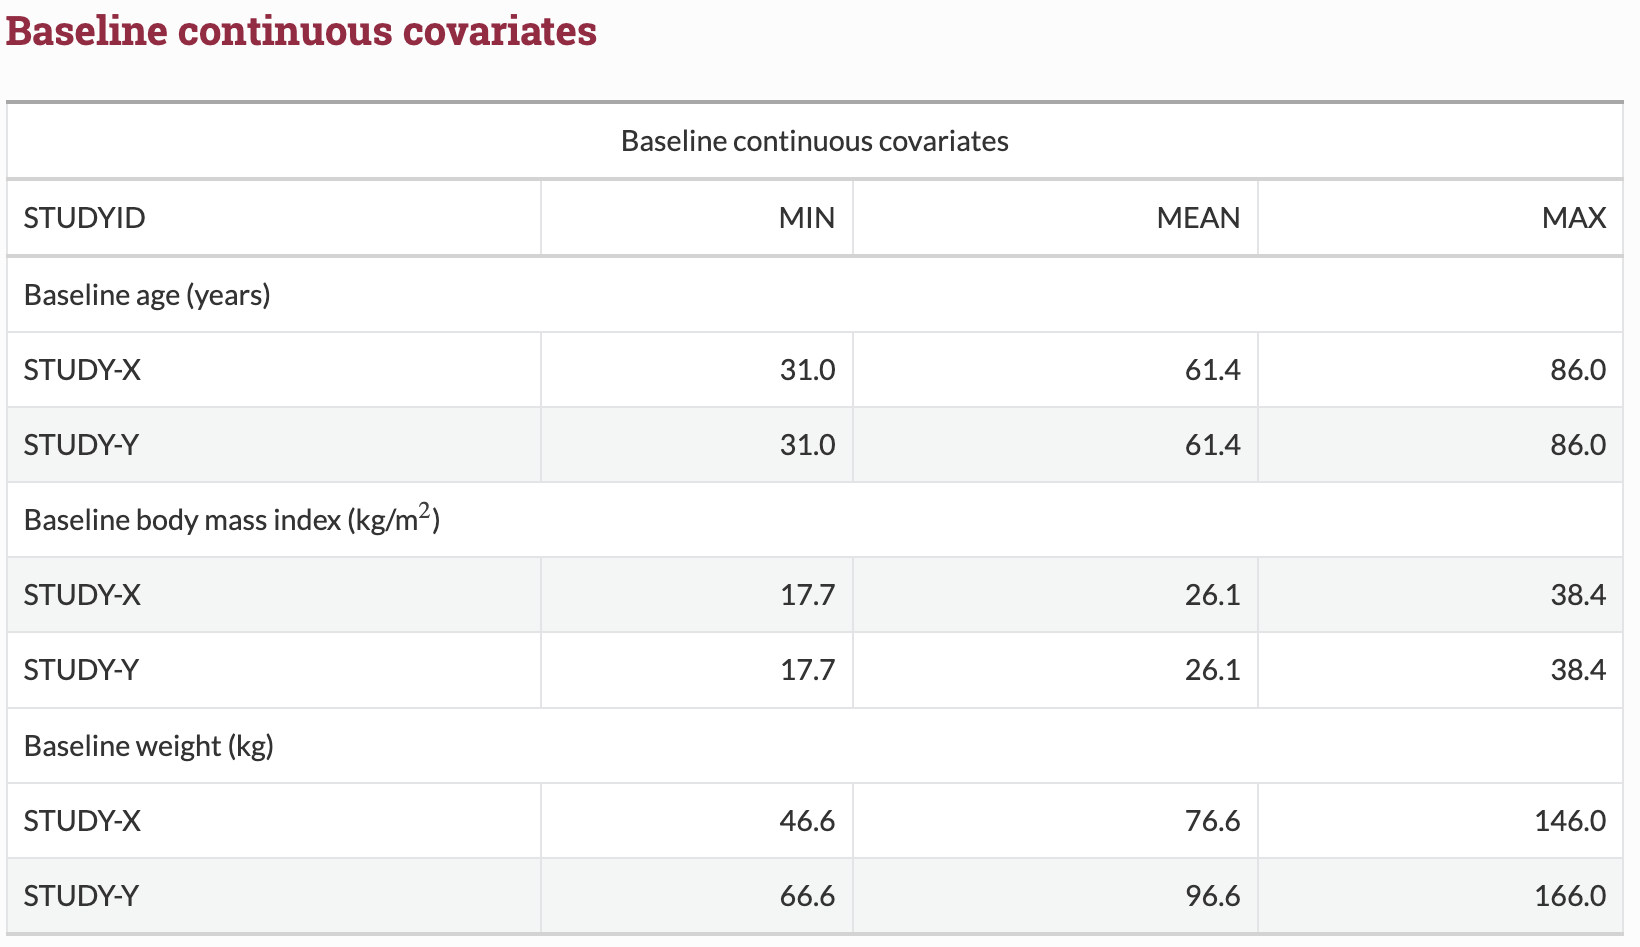Select STUDY-X under Baseline body mass index
Viewport: 1640px width, 947px height.
tap(82, 595)
